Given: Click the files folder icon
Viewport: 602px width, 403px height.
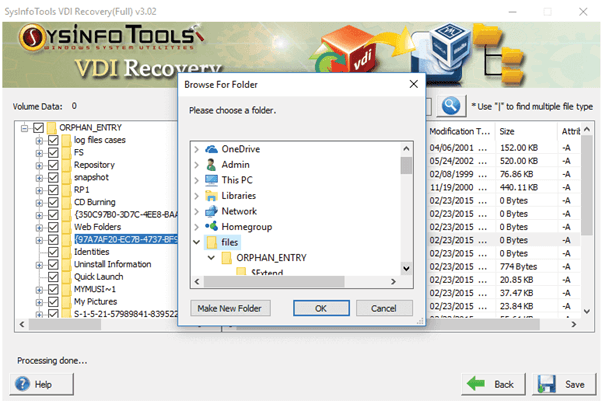Looking at the screenshot, I should click(212, 242).
